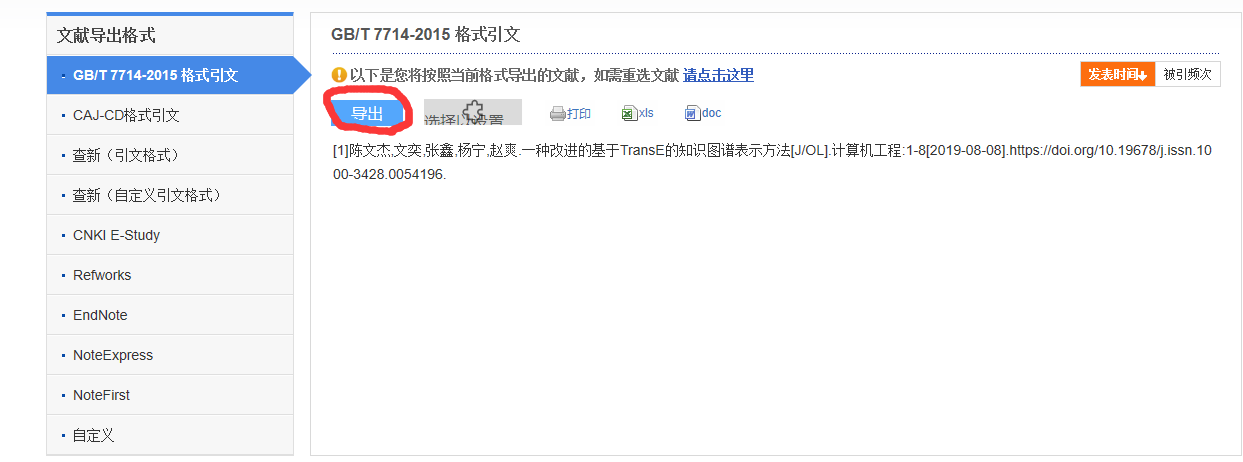Select CNKI E-Study export format
The image size is (1243, 462).
(x=170, y=235)
